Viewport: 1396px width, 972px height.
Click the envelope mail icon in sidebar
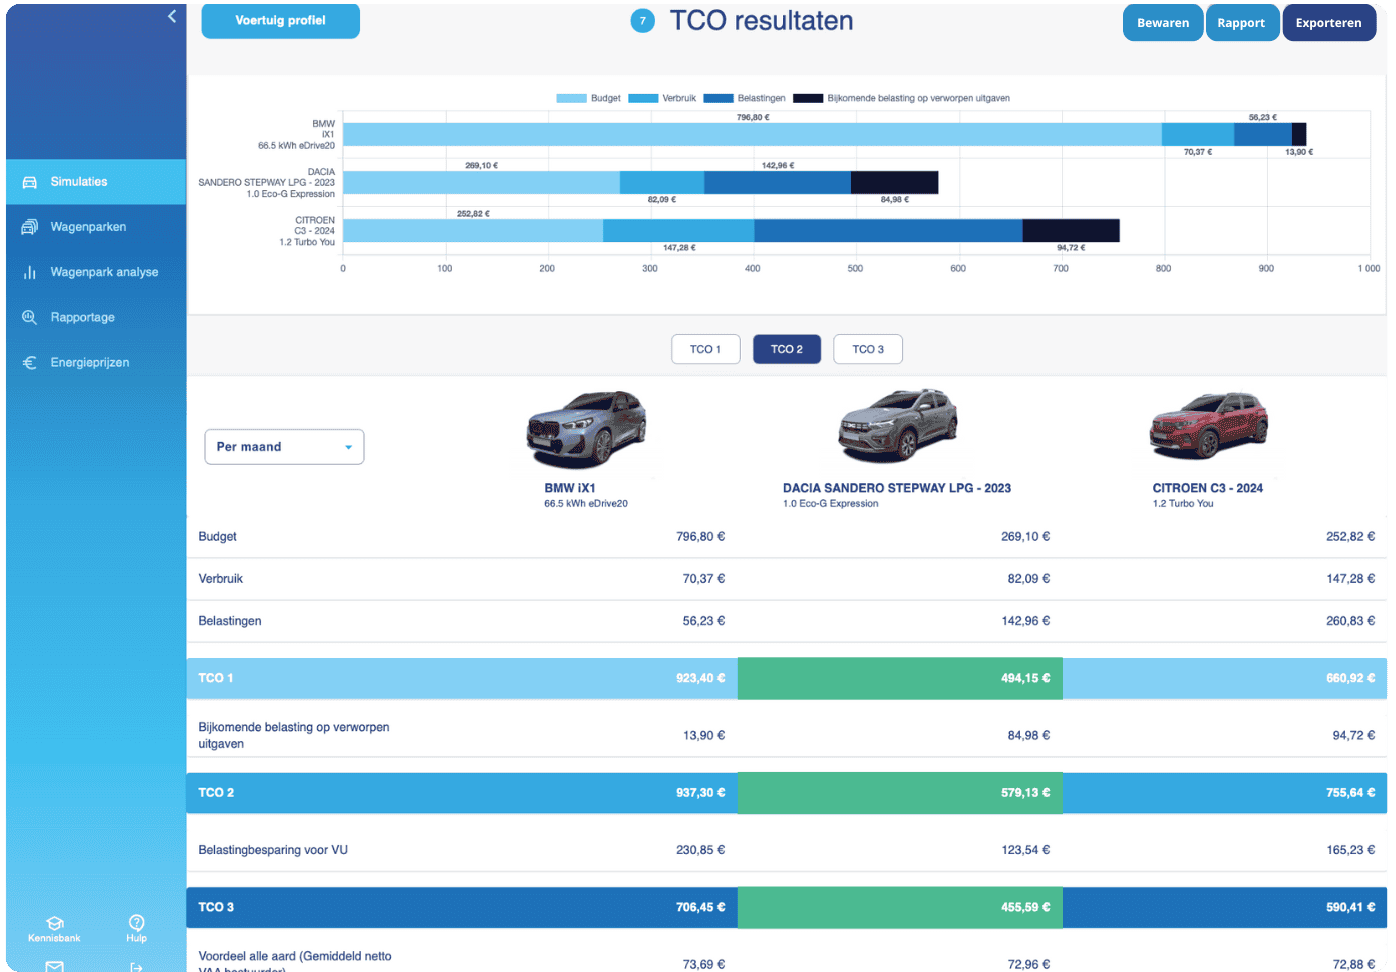[x=55, y=966]
